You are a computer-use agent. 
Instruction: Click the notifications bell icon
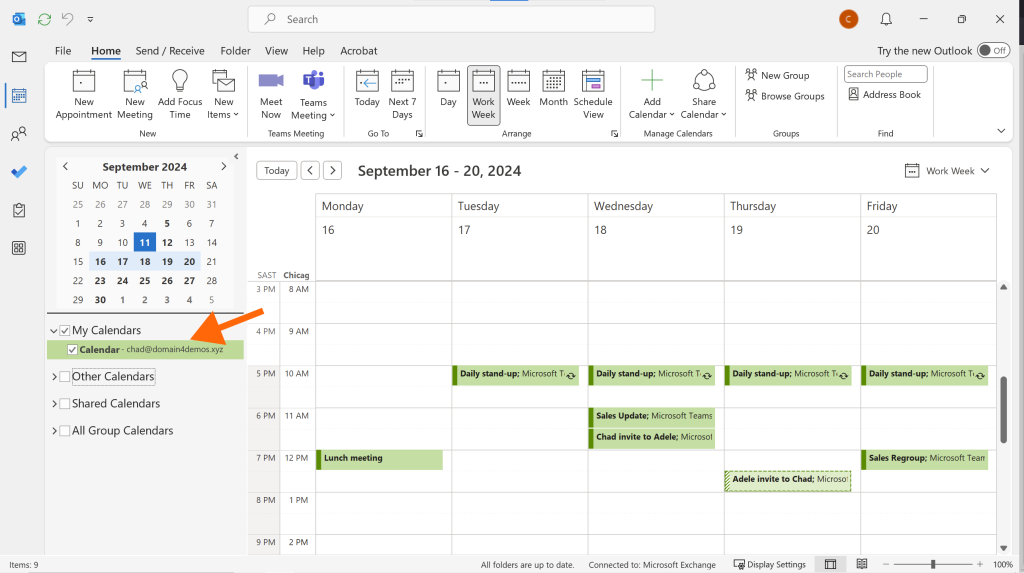(886, 19)
